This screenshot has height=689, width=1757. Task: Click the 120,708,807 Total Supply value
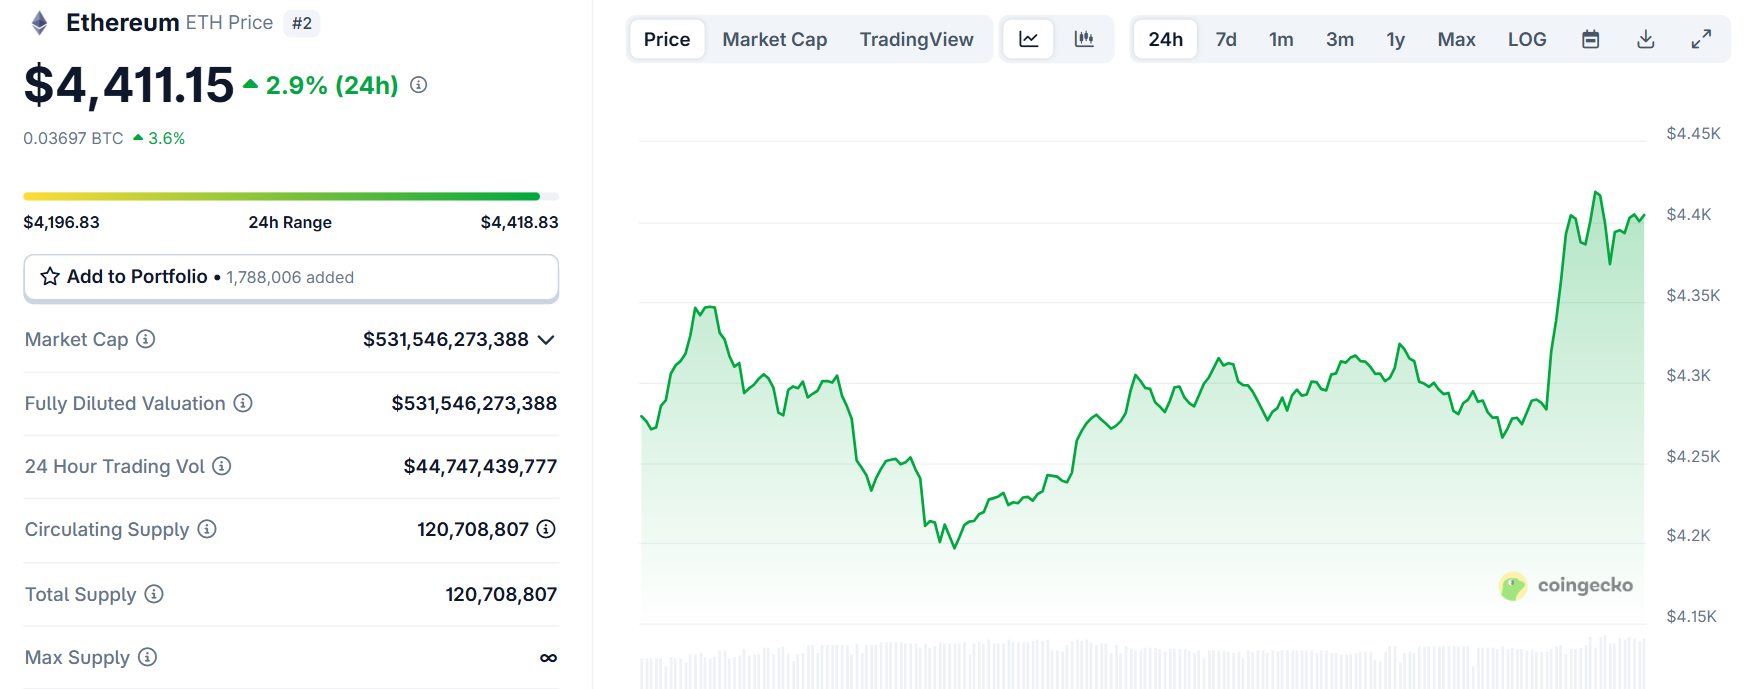tap(502, 594)
